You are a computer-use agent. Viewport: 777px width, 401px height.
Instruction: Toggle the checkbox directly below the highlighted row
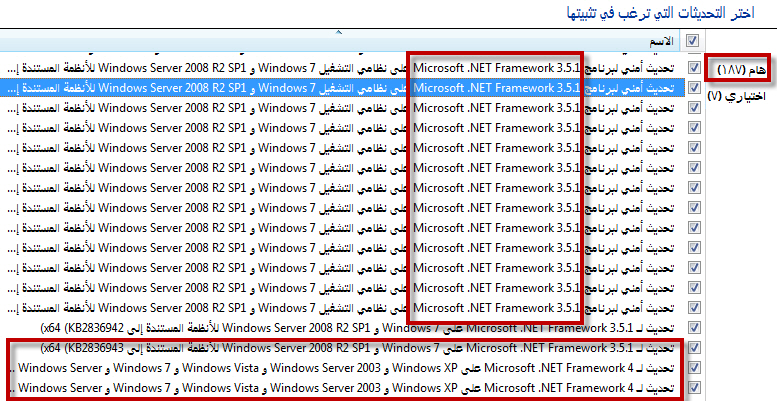(x=694, y=108)
